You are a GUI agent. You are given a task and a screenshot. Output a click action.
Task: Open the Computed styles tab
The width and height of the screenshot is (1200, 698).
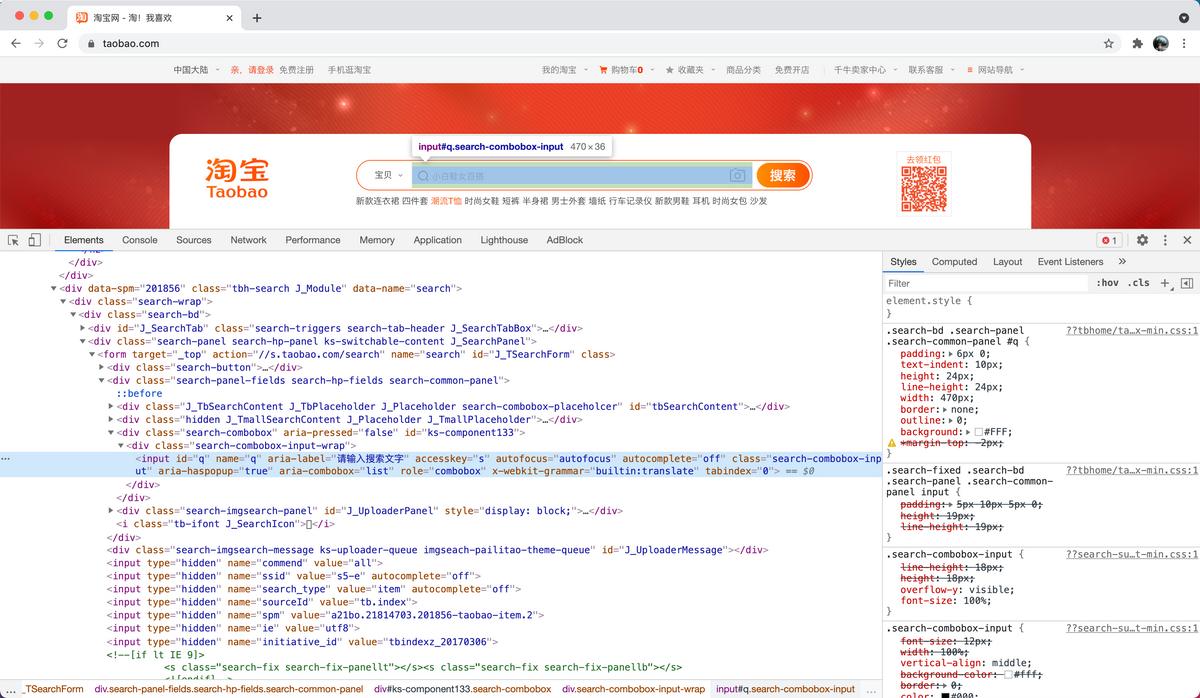(954, 262)
